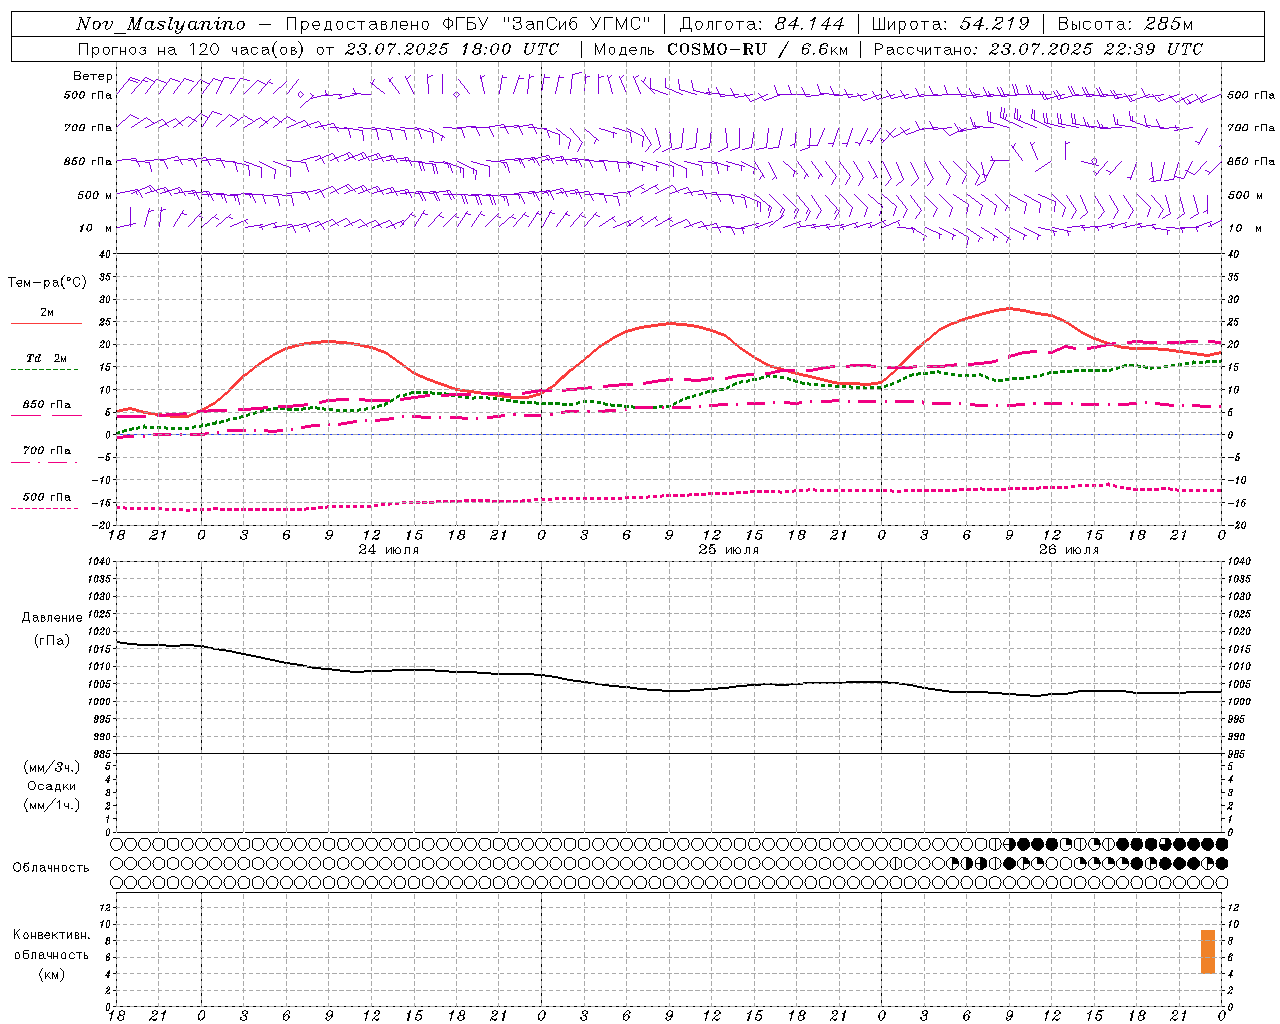This screenshot has height=1024, width=1280.
Task: Click the Давление pressure panel label
Action: [x=52, y=618]
